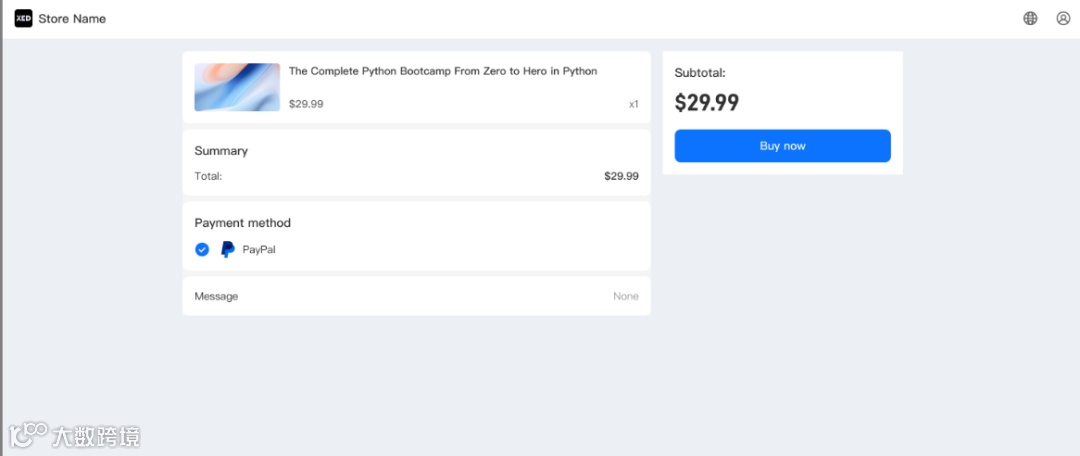Screen dimensions: 1080x456
Task: Click the Store Name header text
Action: click(72, 19)
